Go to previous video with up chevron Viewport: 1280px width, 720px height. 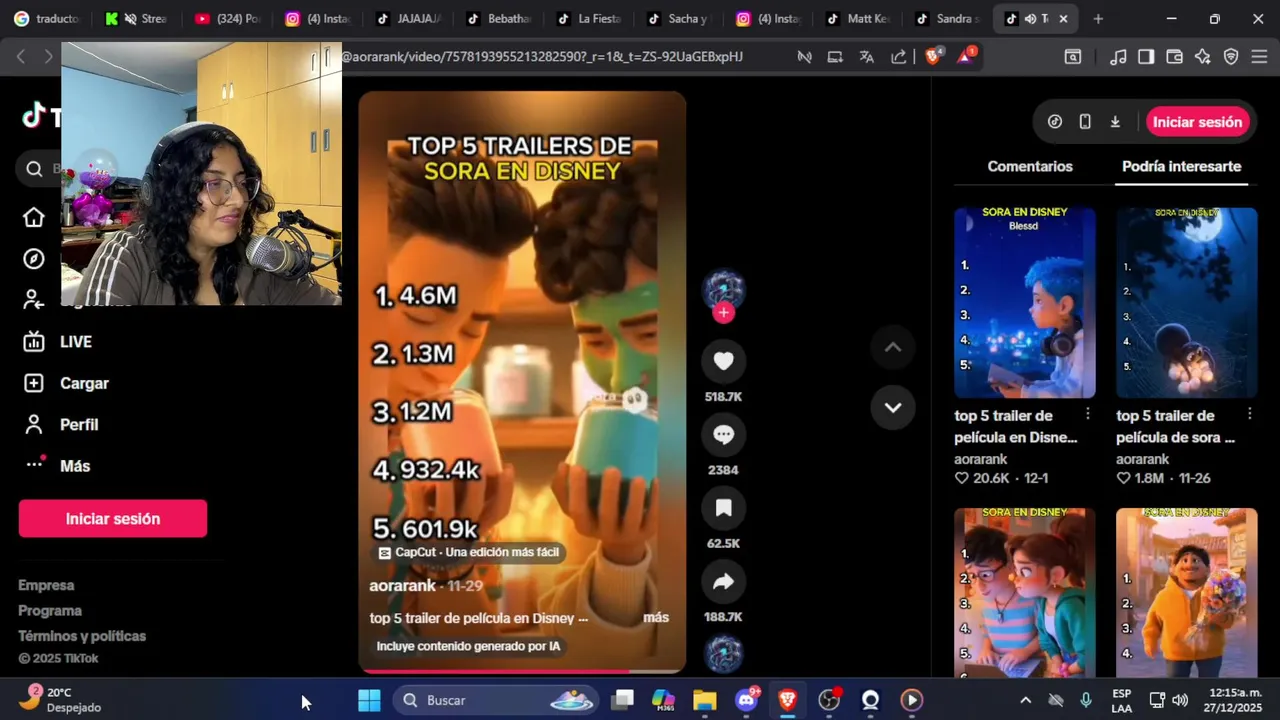[x=893, y=348]
